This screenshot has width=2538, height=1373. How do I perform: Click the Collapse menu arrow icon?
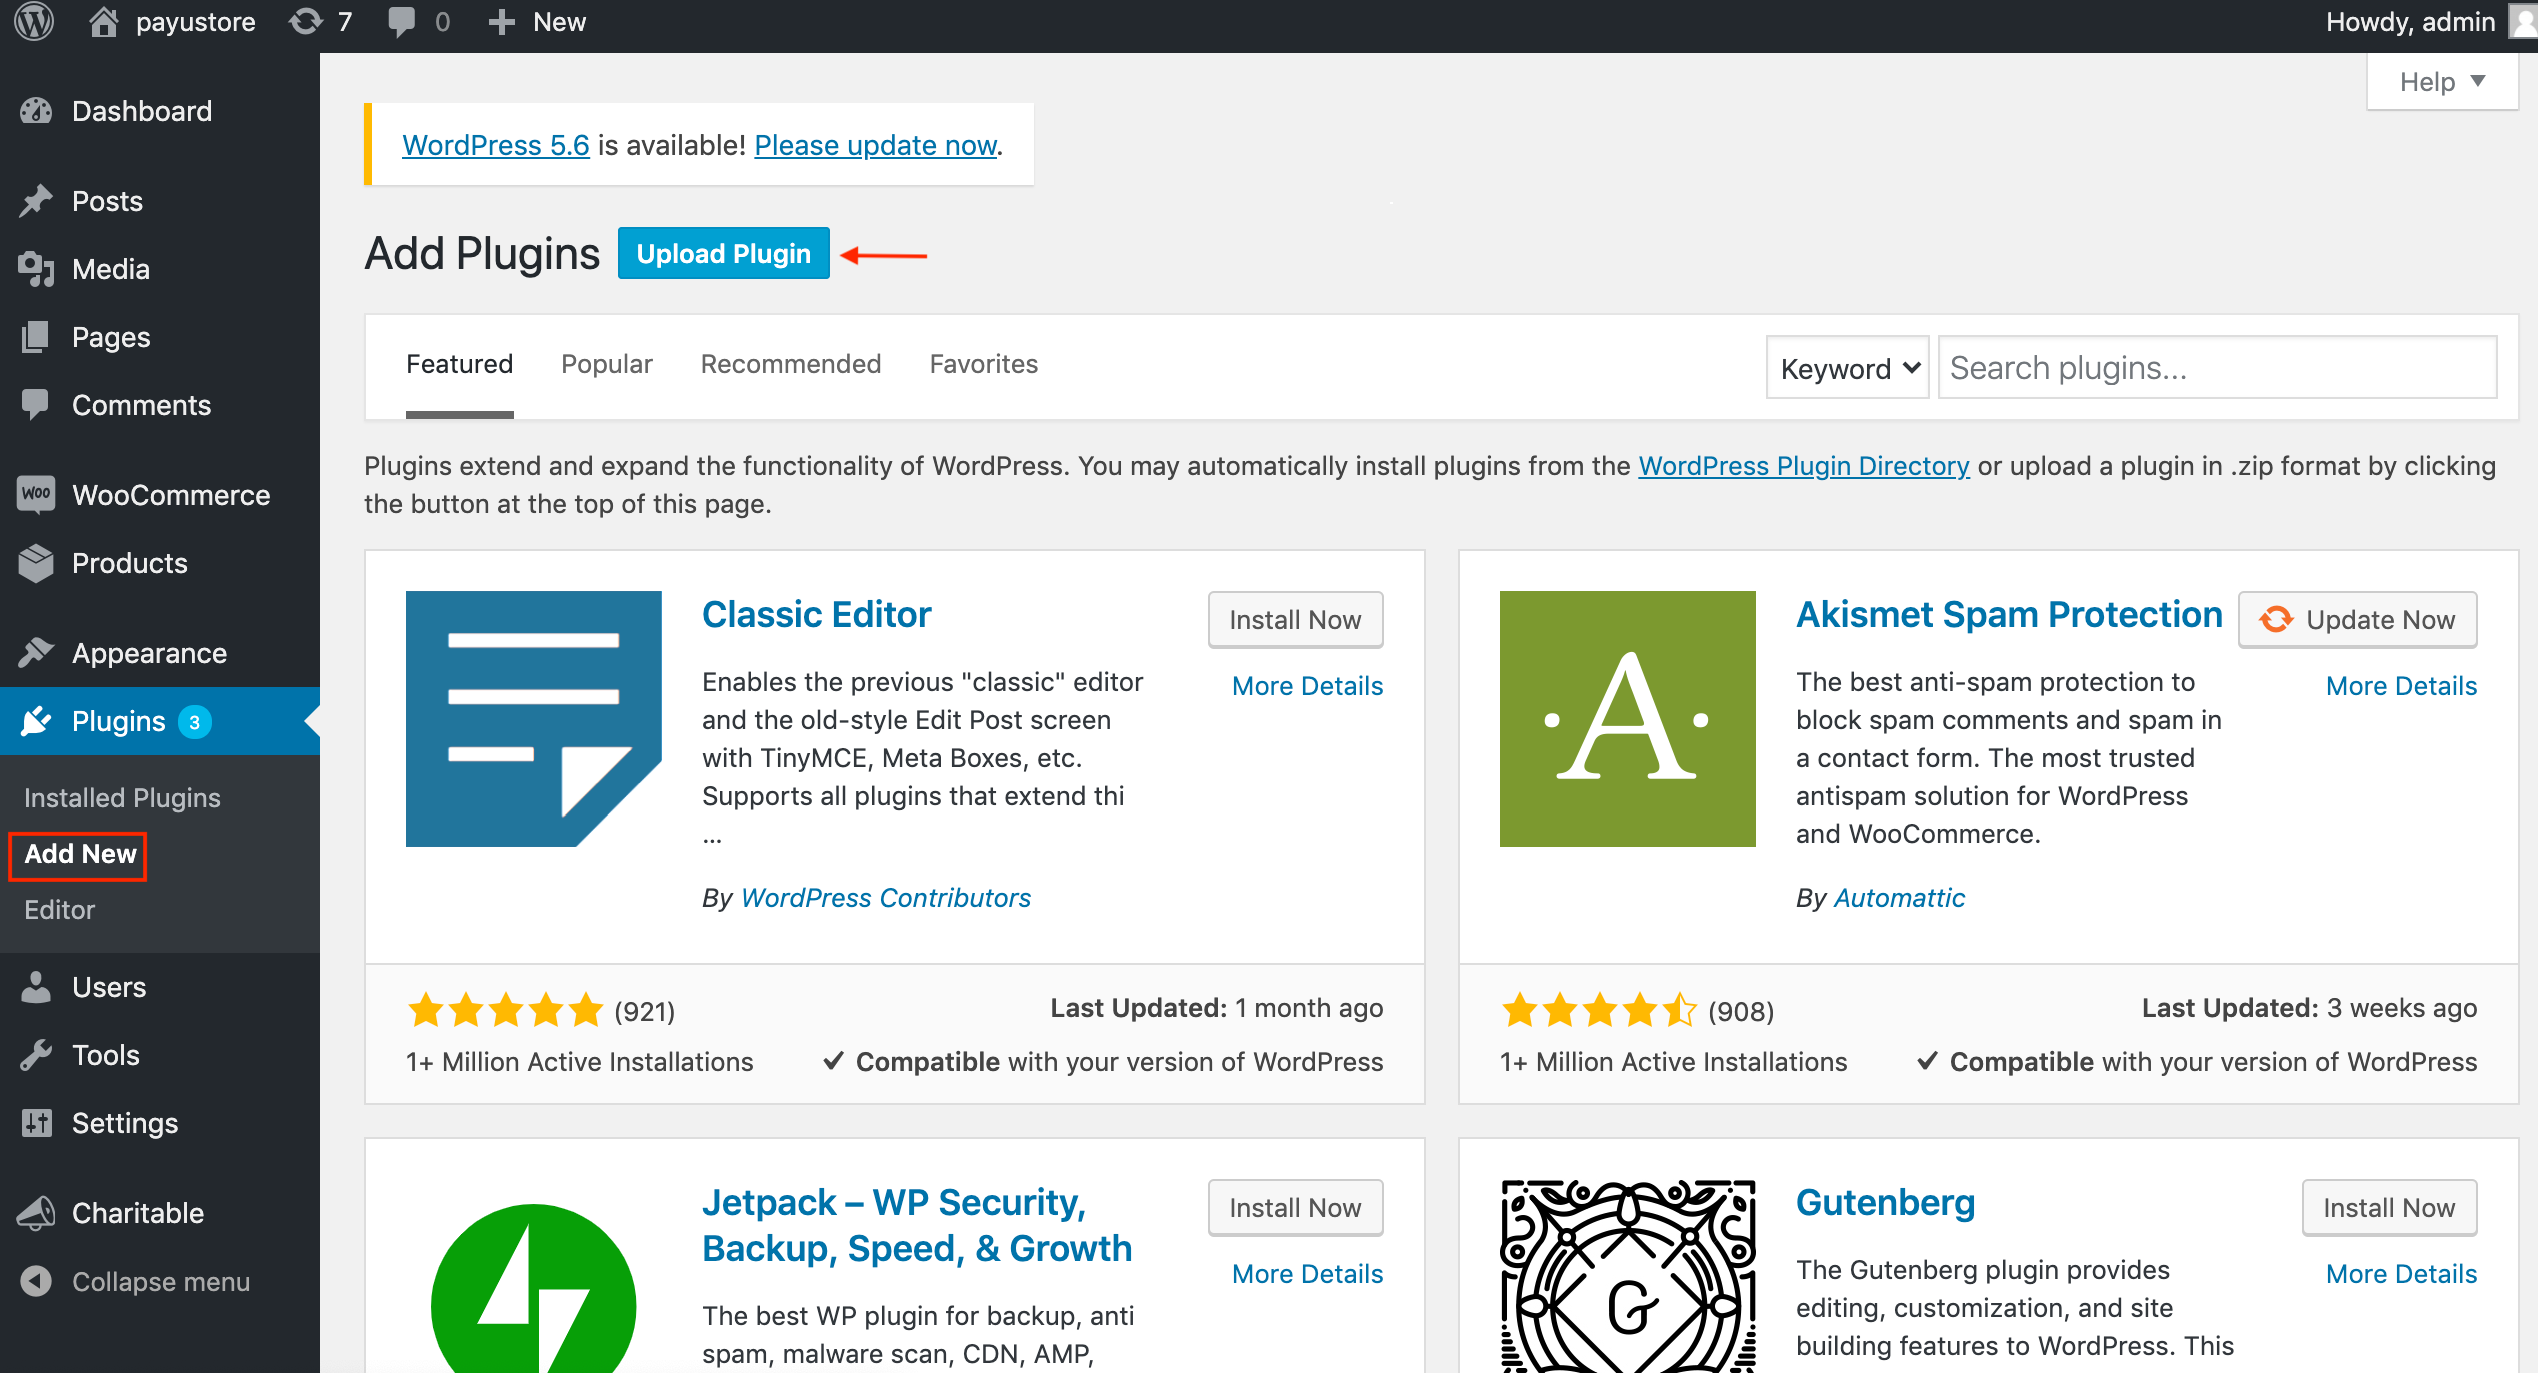(x=36, y=1281)
